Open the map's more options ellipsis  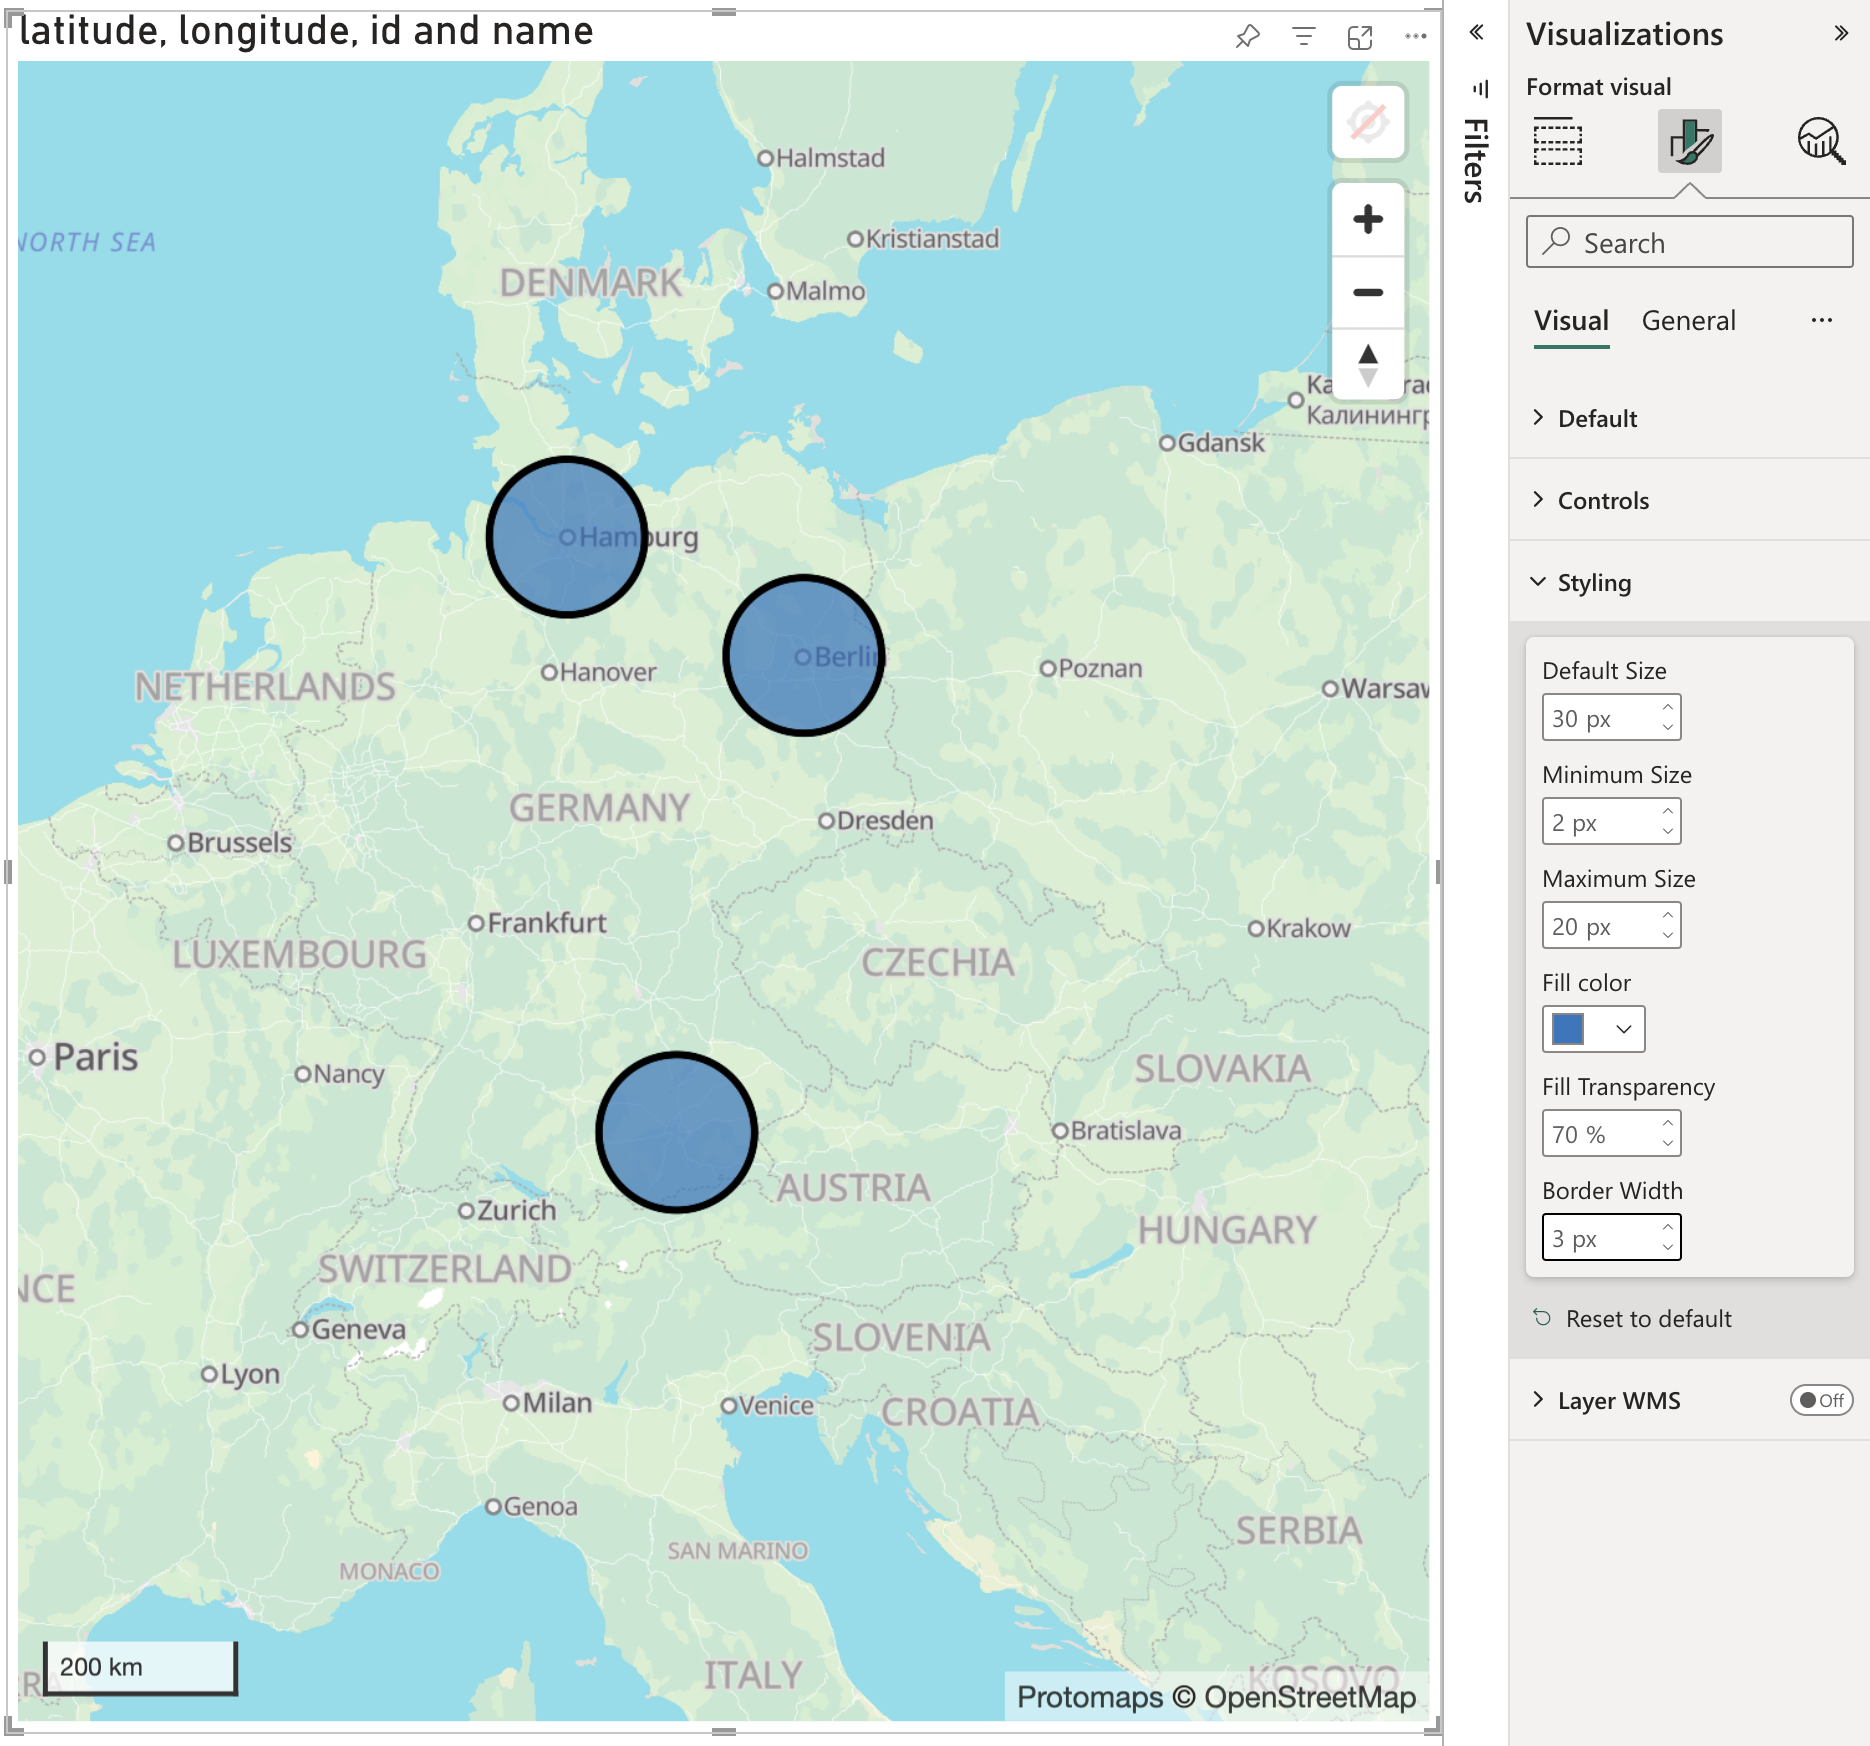[x=1415, y=37]
